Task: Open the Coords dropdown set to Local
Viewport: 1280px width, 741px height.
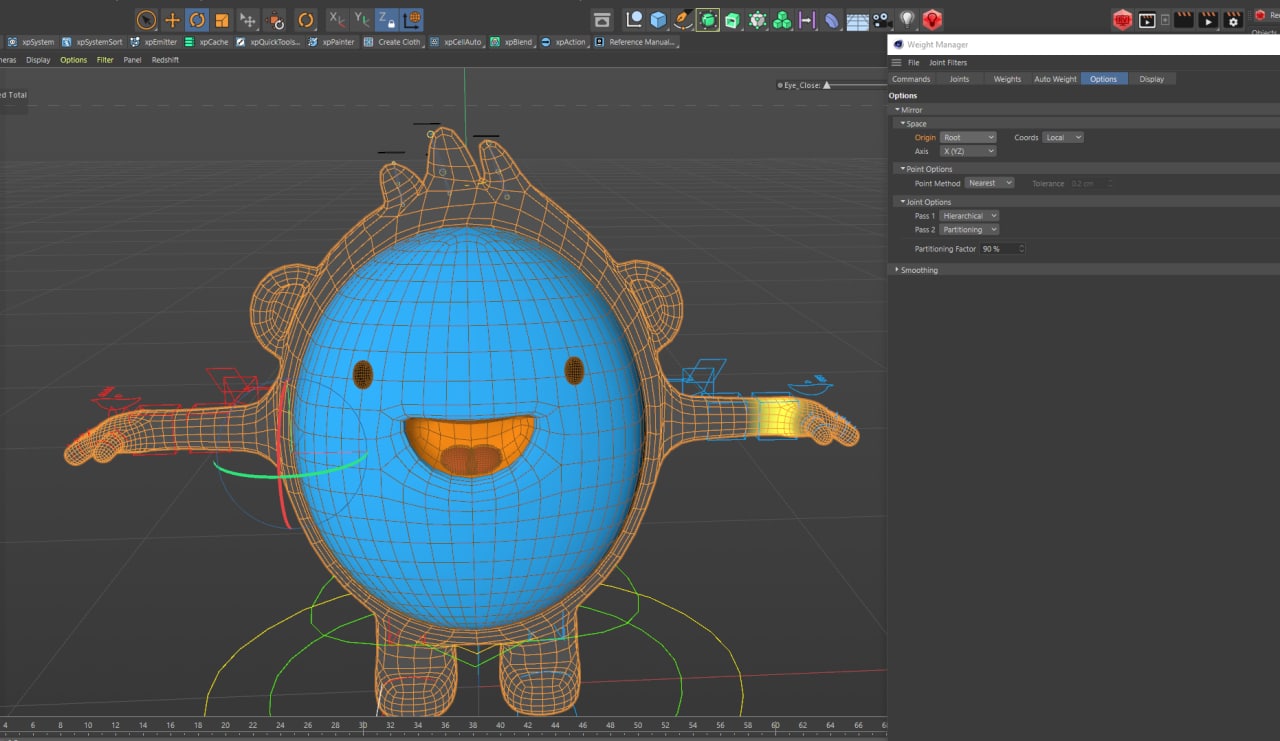Action: point(1063,137)
